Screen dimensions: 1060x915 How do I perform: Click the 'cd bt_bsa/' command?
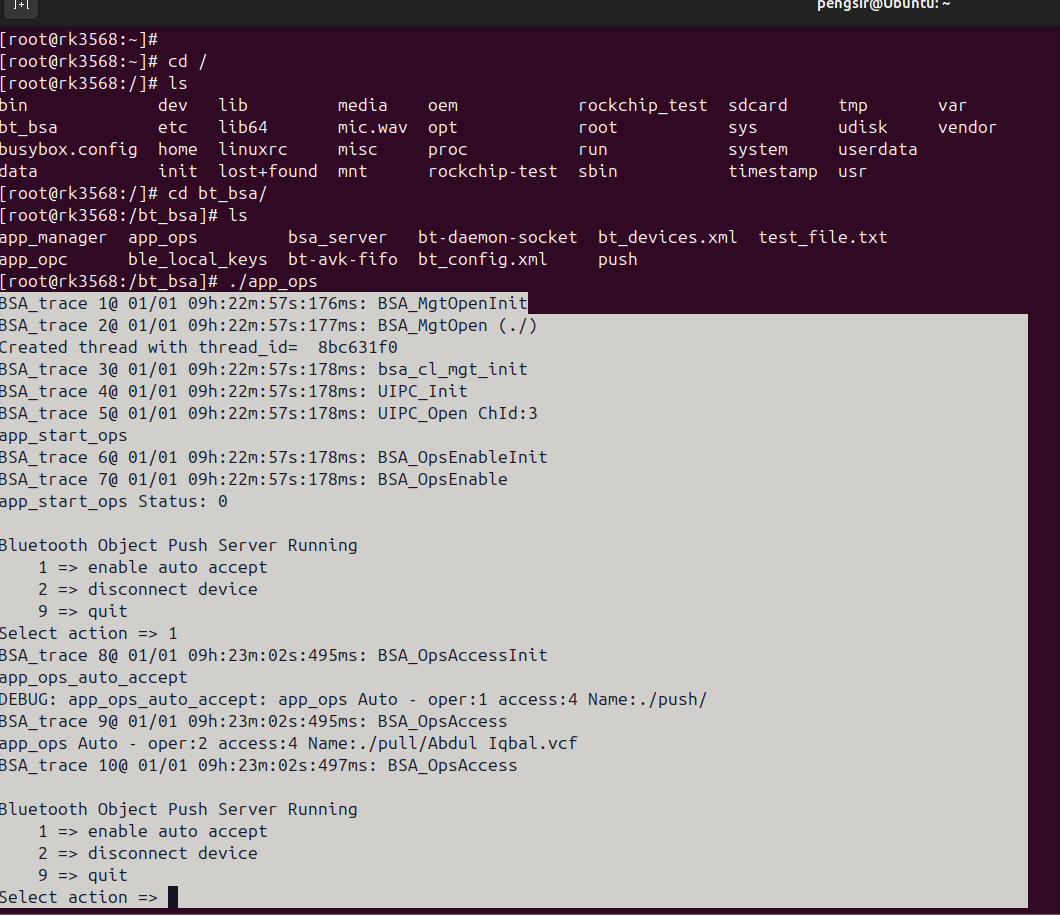(x=218, y=194)
